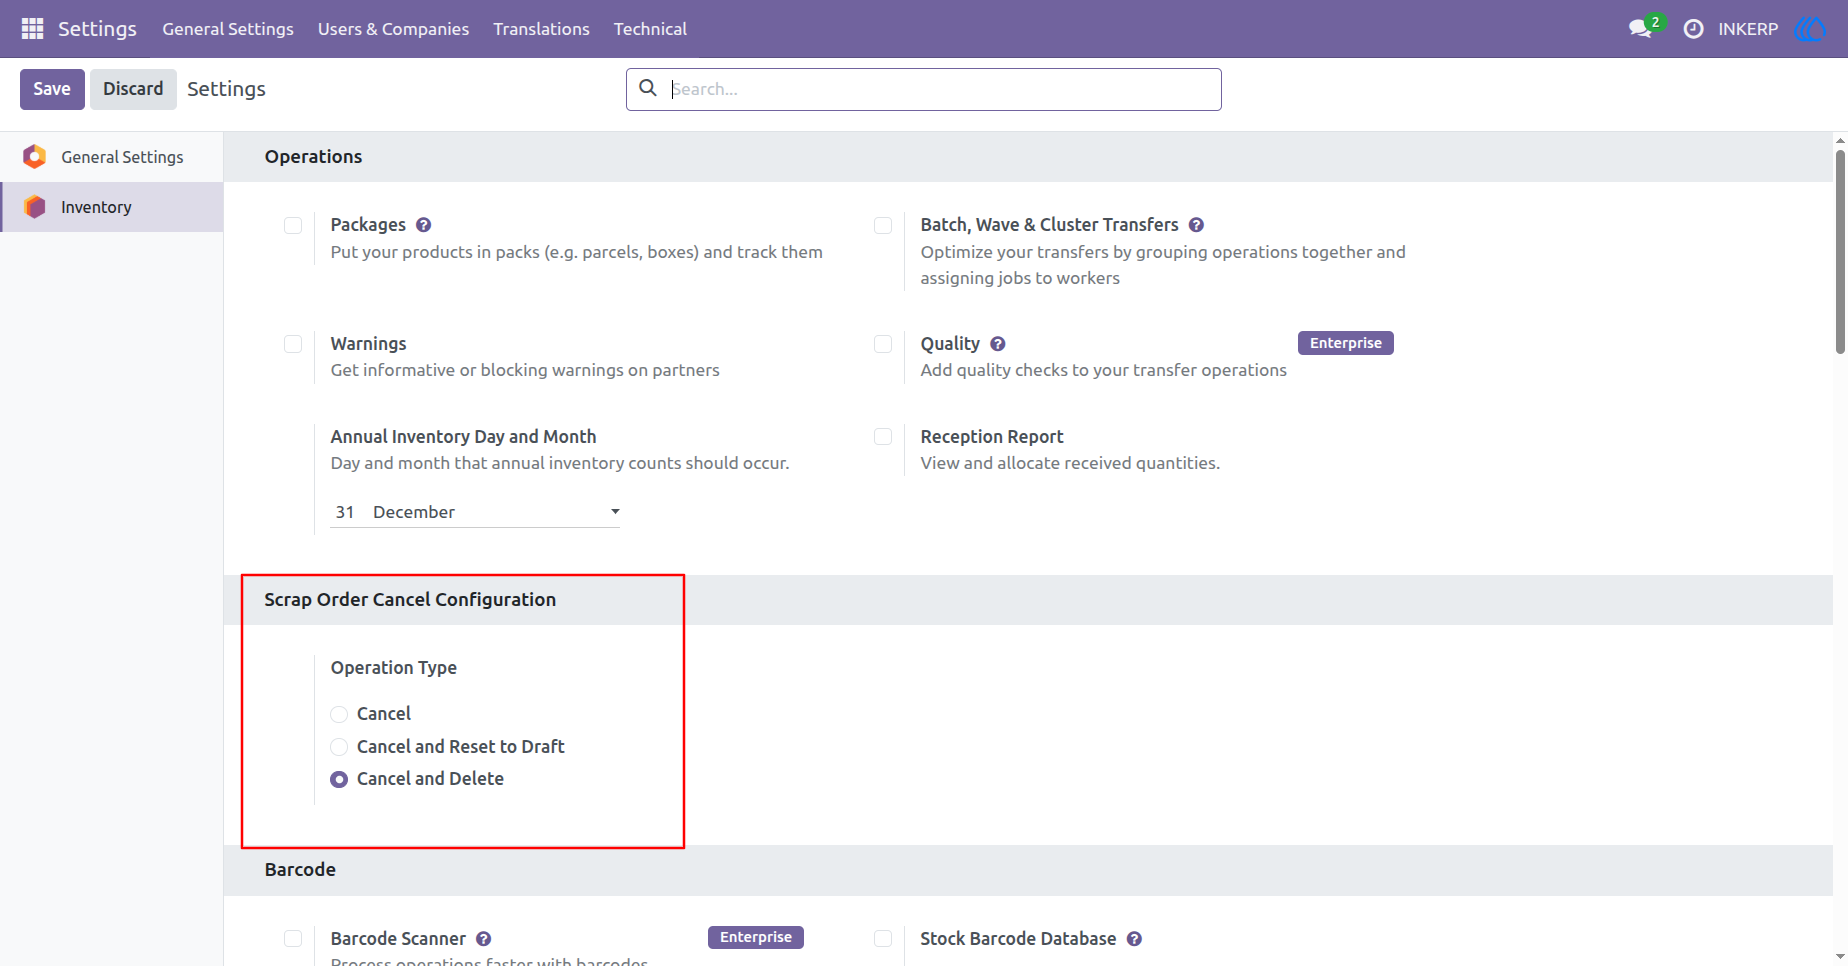
Task: Toggle the Warnings checkbox
Action: click(293, 344)
